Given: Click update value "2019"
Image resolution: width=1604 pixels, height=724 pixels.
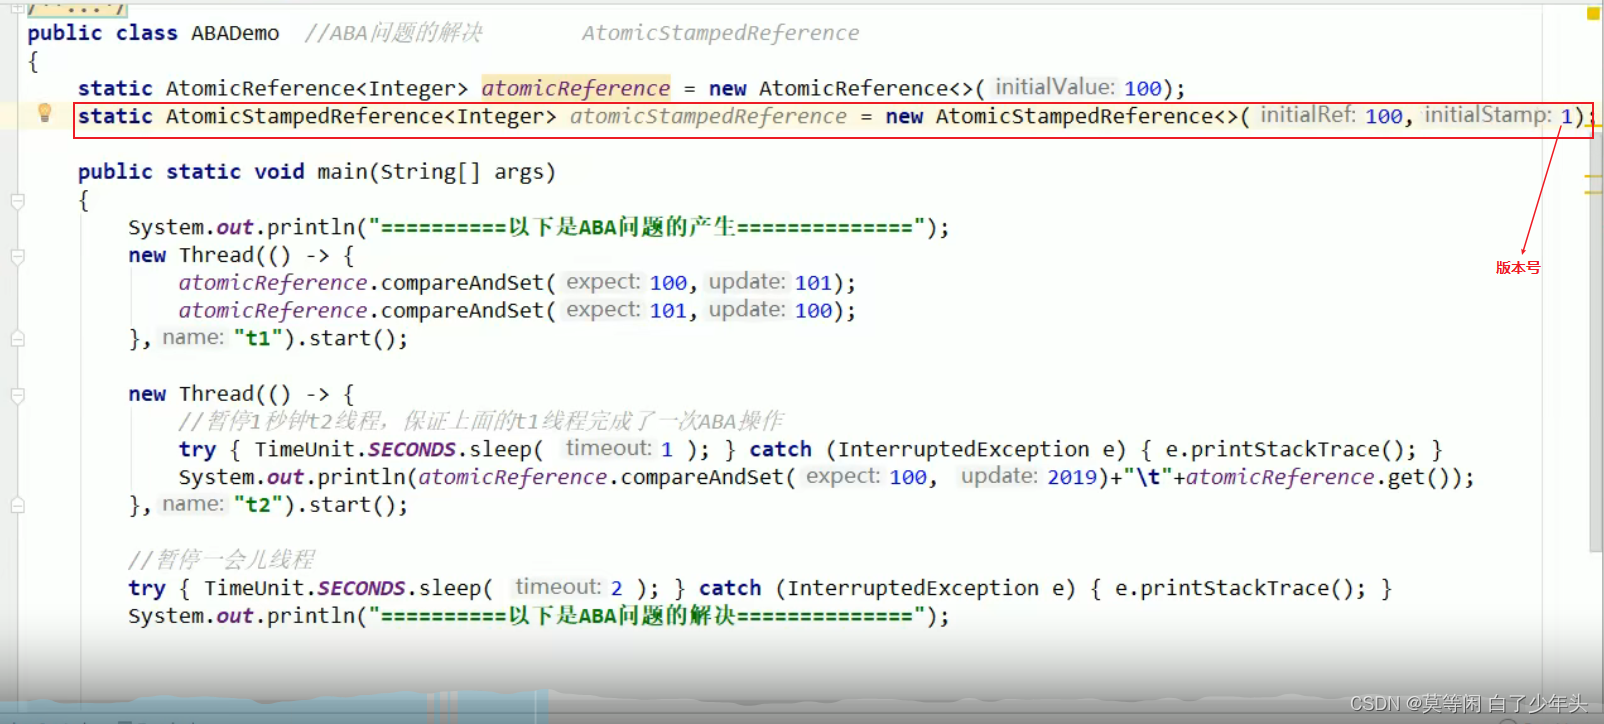Looking at the screenshot, I should pos(1072,477).
